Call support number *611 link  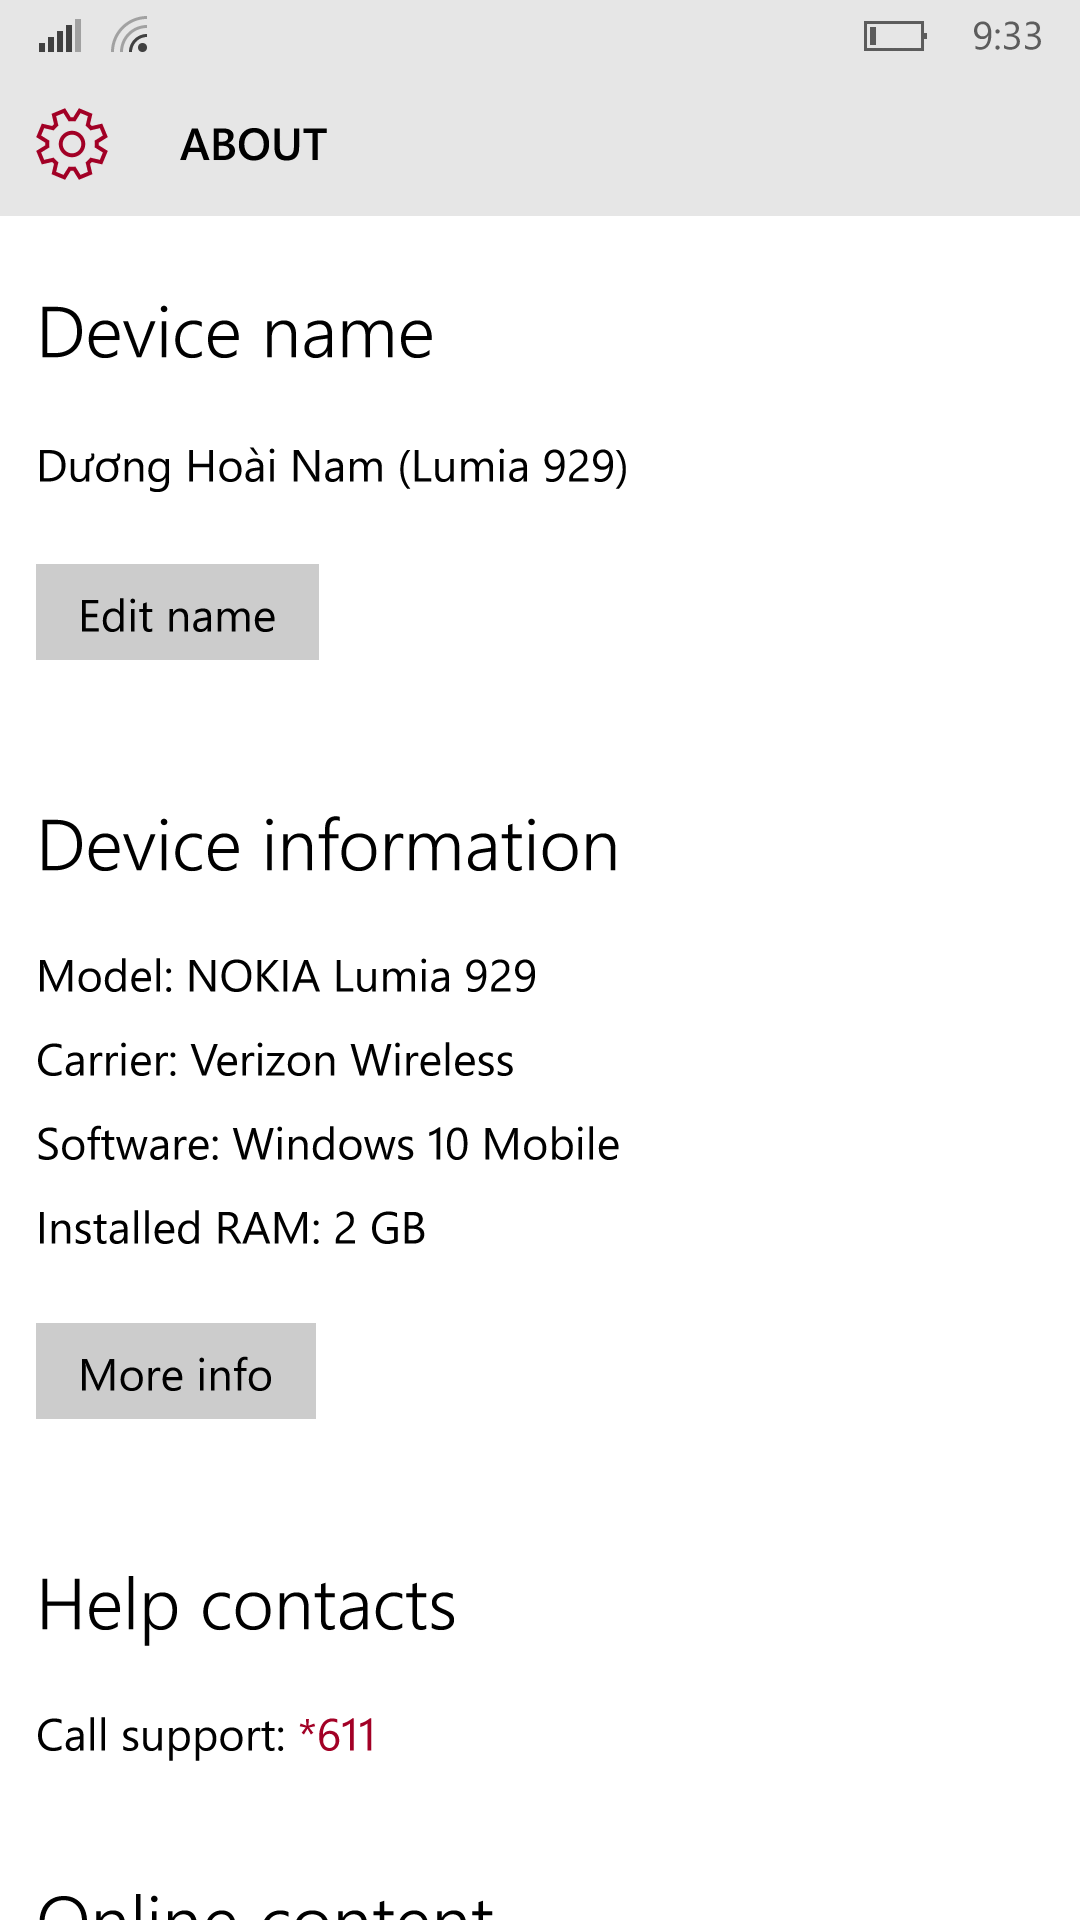click(x=337, y=1735)
